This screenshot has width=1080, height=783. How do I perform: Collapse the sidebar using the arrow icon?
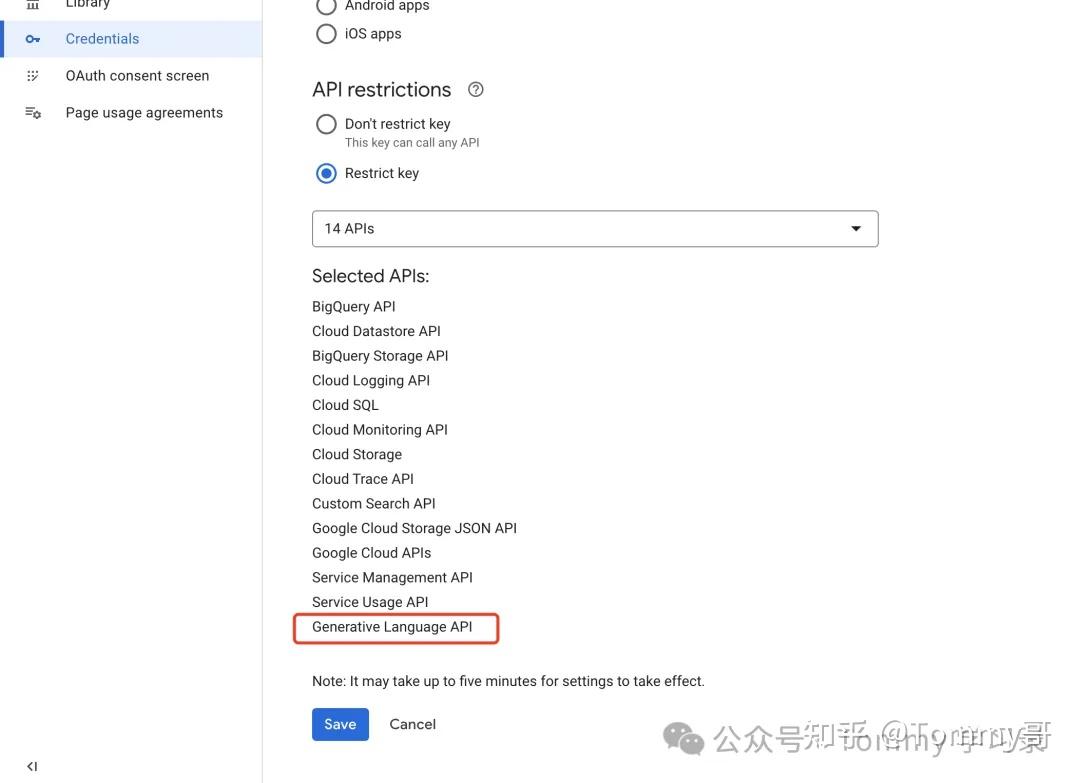pos(32,766)
